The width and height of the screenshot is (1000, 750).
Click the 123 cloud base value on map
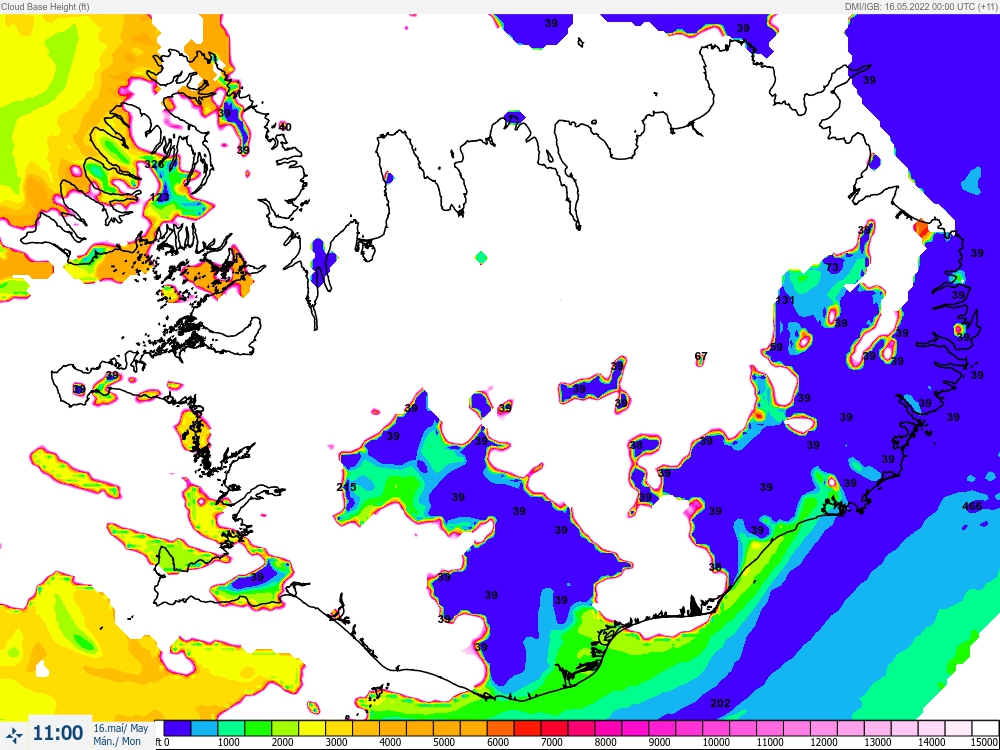coord(159,197)
